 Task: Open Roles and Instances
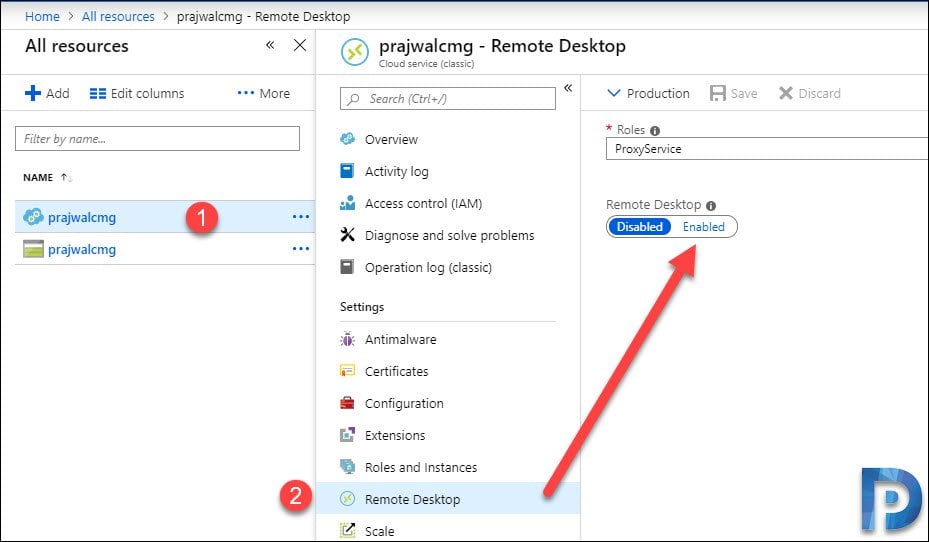pos(421,467)
